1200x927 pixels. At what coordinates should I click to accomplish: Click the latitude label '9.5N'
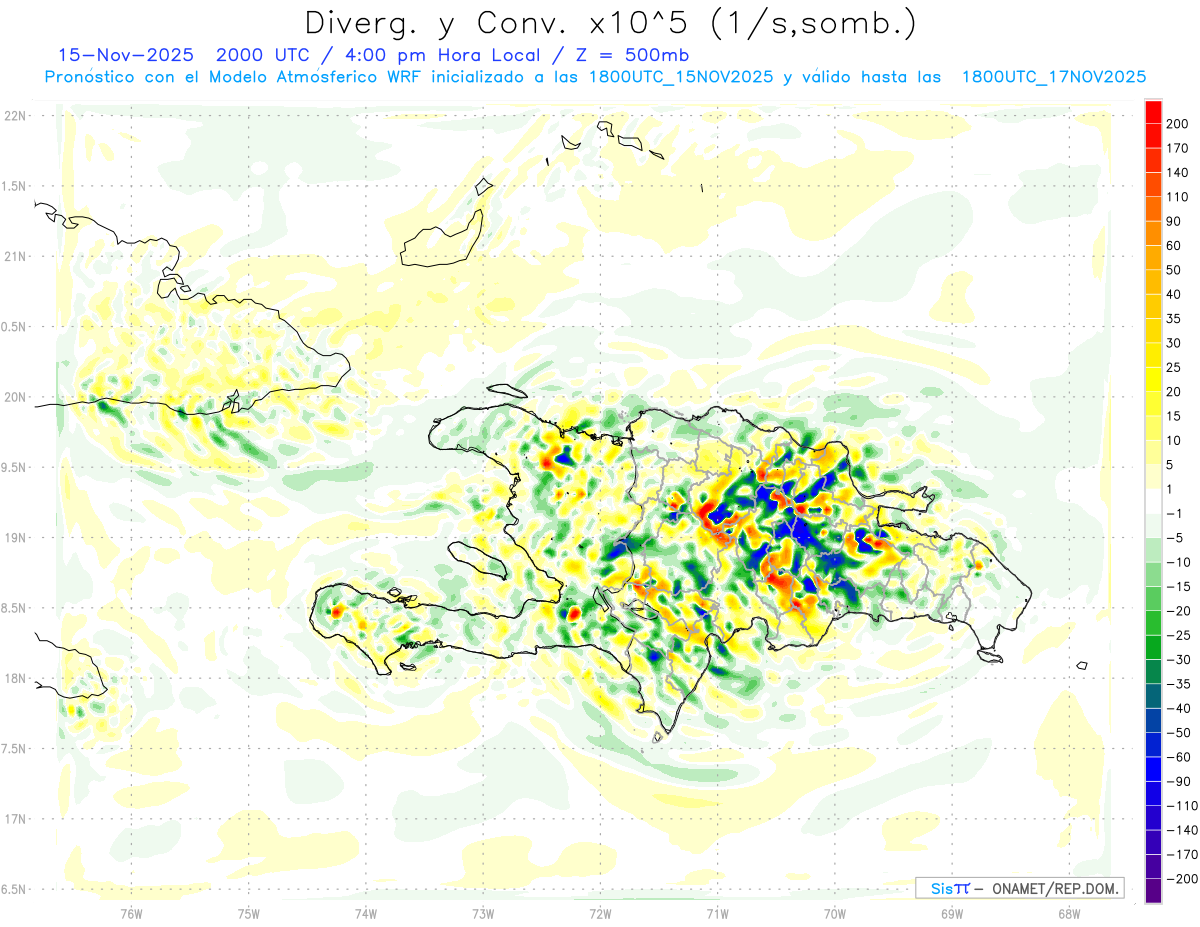[x=14, y=468]
